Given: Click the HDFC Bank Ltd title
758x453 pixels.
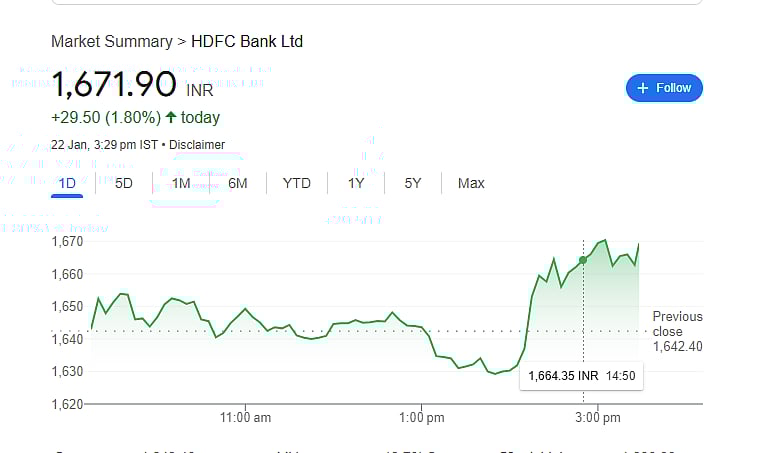Looking at the screenshot, I should coord(246,42).
